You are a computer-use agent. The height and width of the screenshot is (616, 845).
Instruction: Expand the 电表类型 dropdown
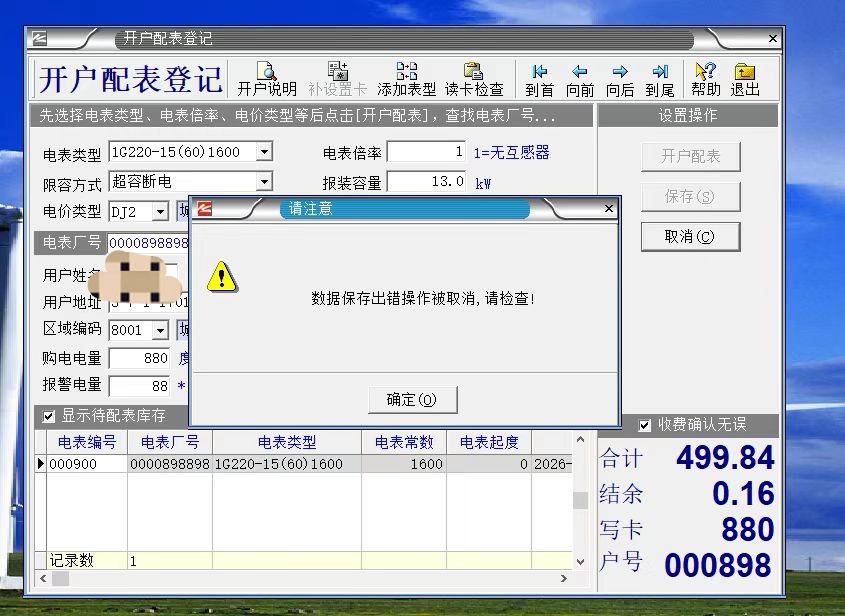(264, 153)
